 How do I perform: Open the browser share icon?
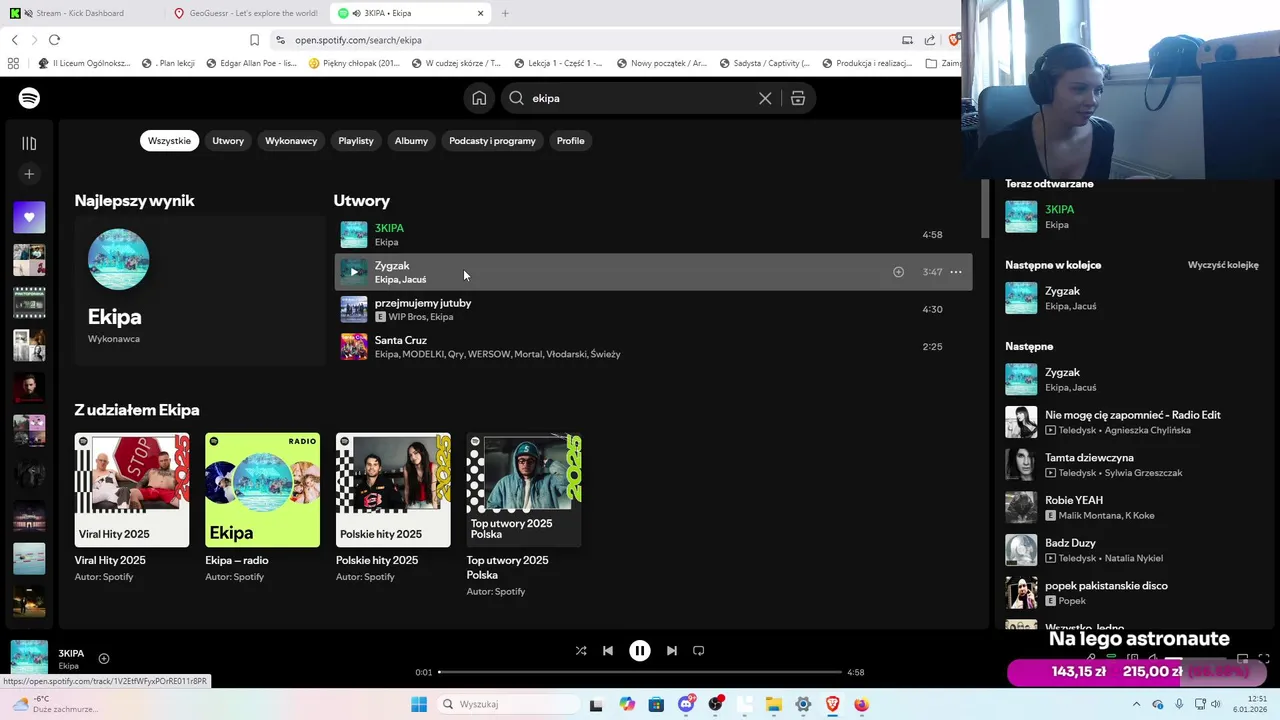pos(929,40)
